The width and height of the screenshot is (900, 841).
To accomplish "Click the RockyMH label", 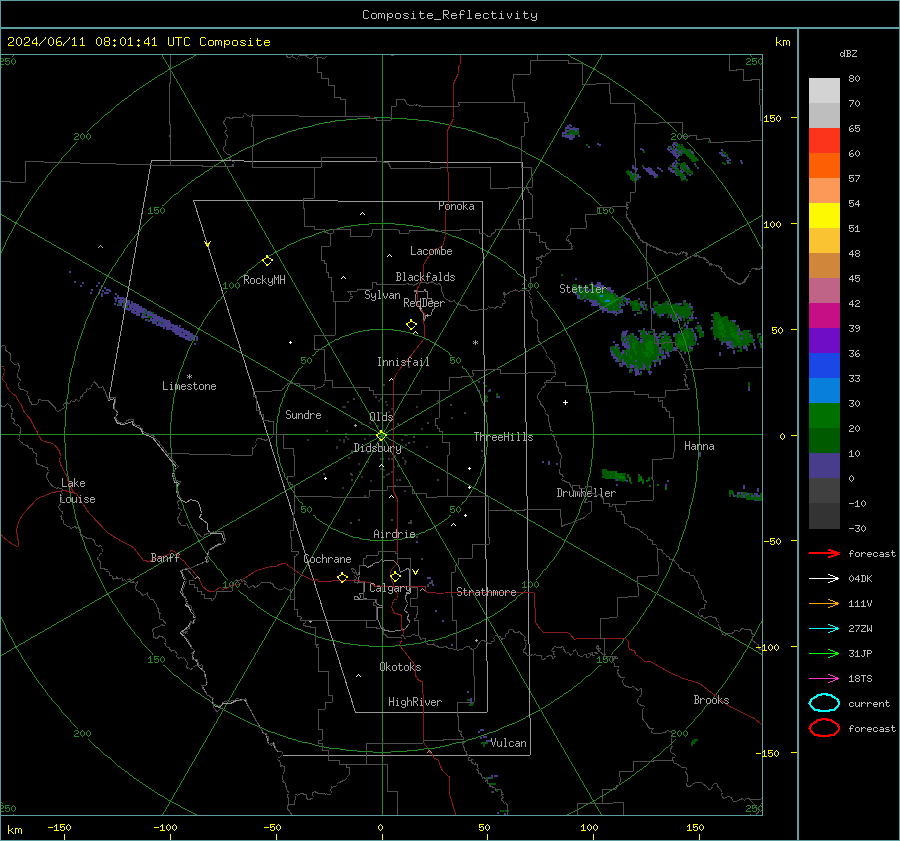I will coord(264,280).
